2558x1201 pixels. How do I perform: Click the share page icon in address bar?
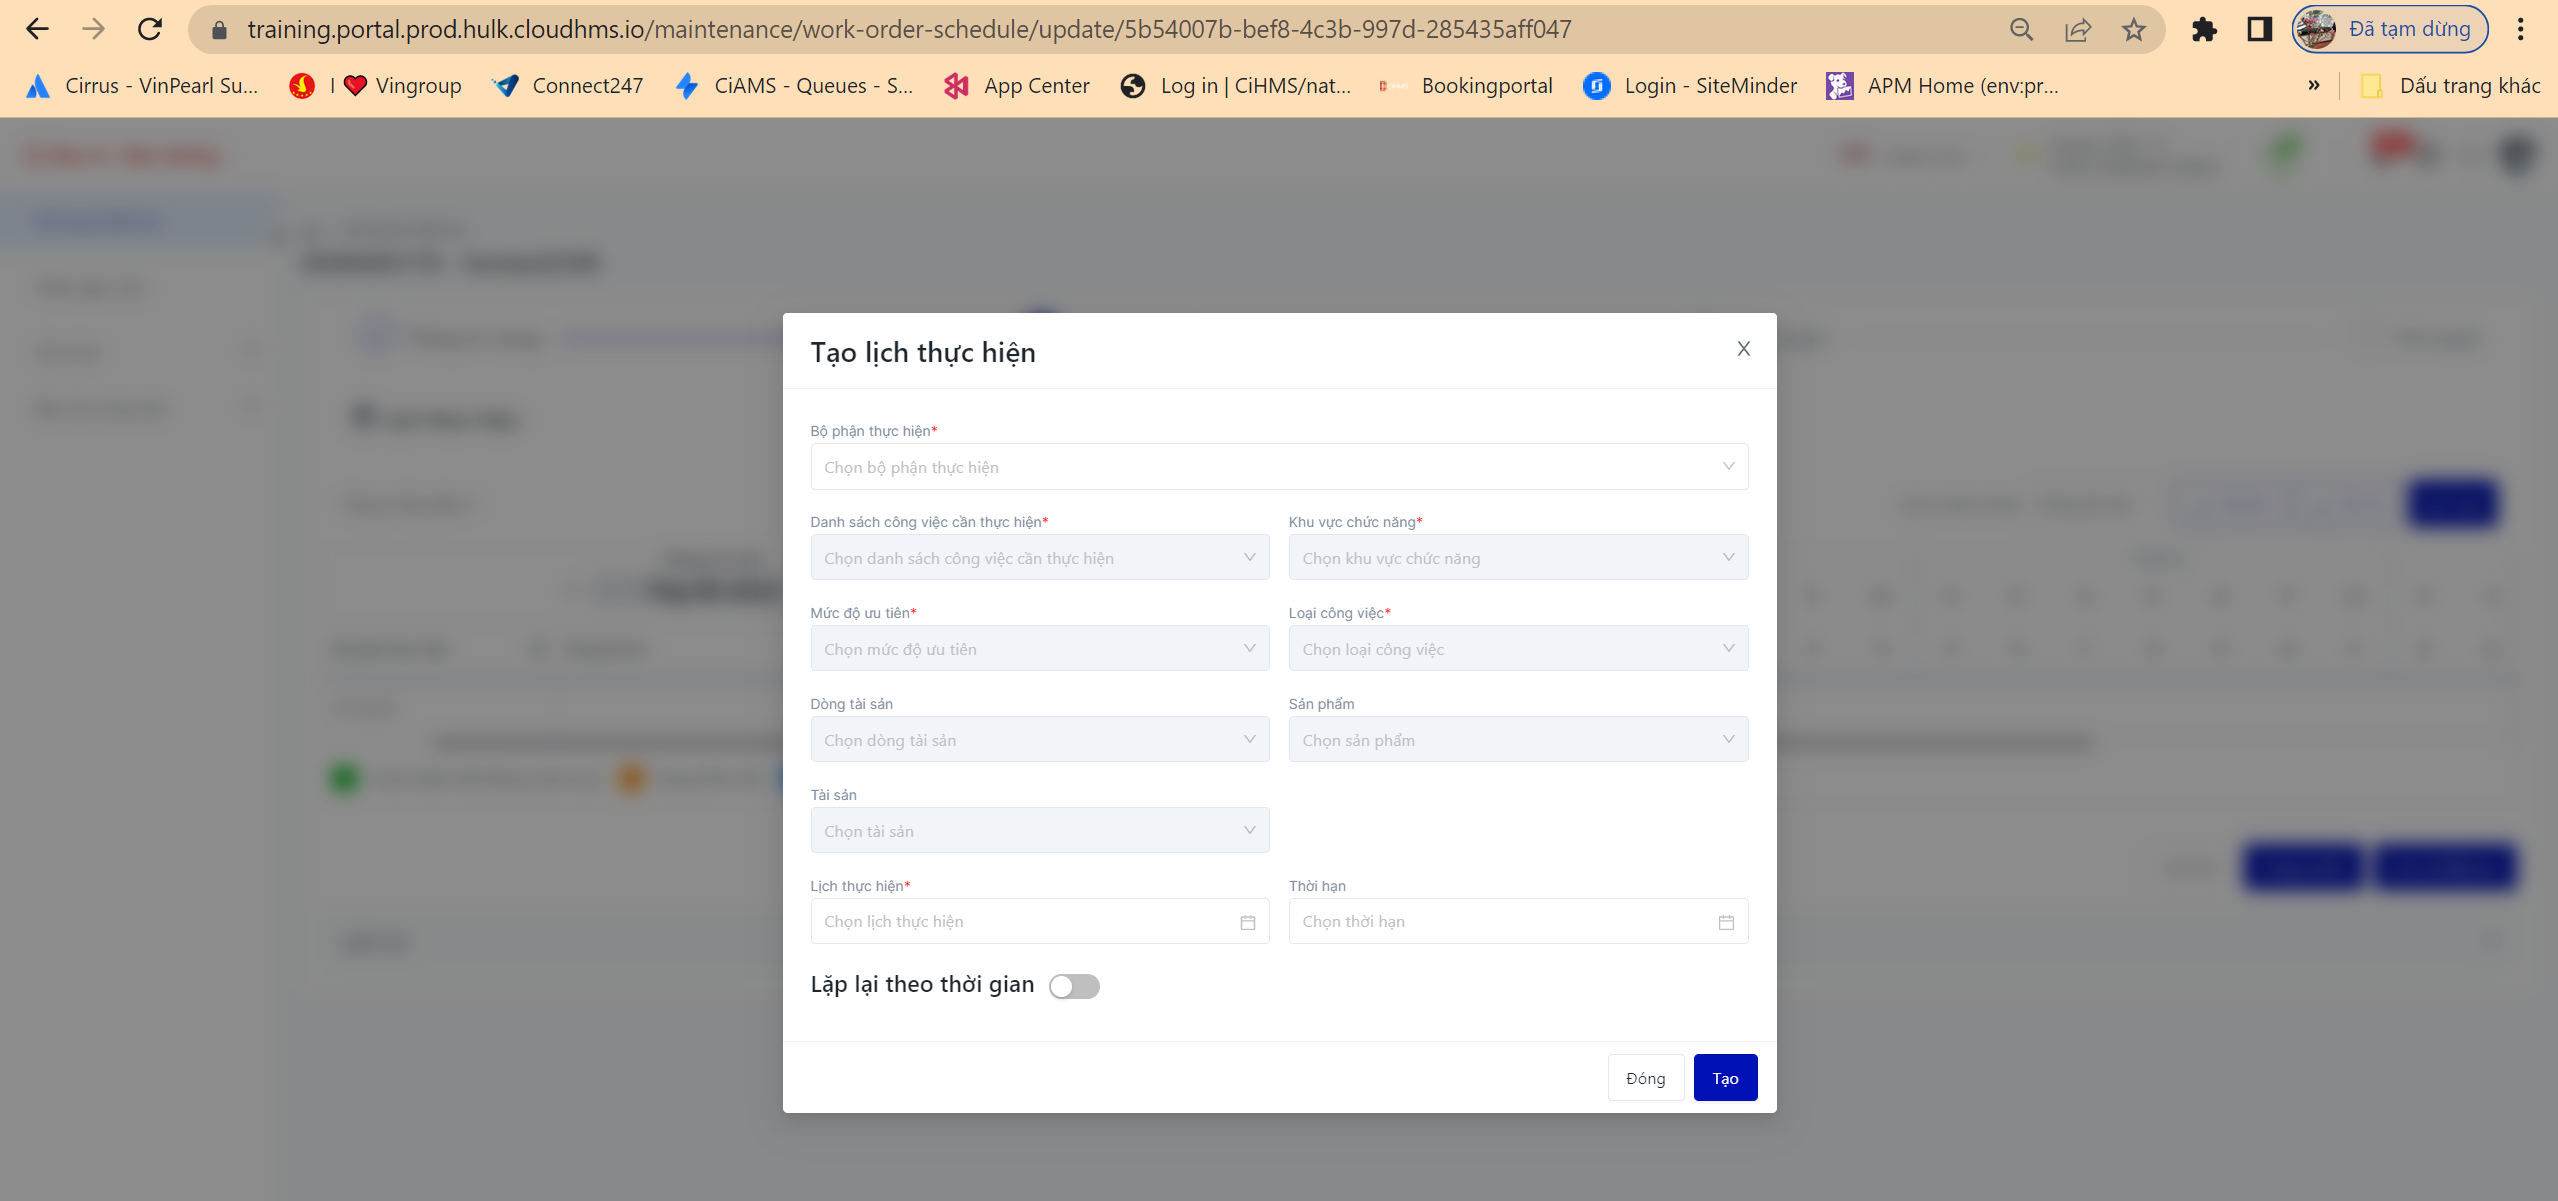(x=2078, y=29)
